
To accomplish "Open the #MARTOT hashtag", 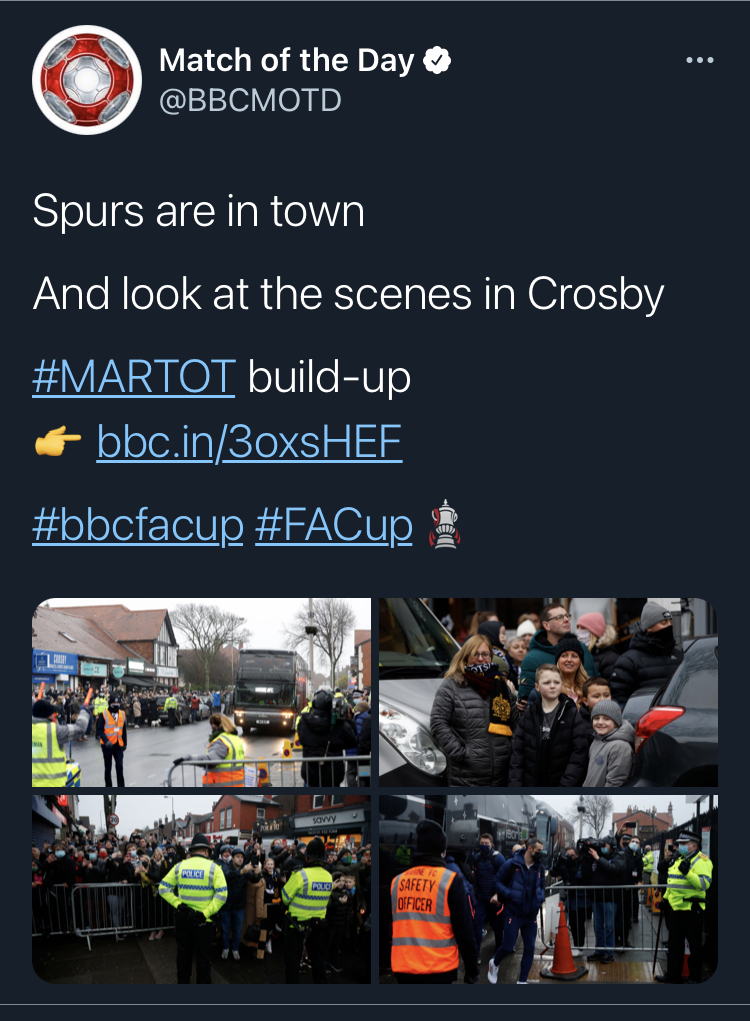I will [x=134, y=378].
